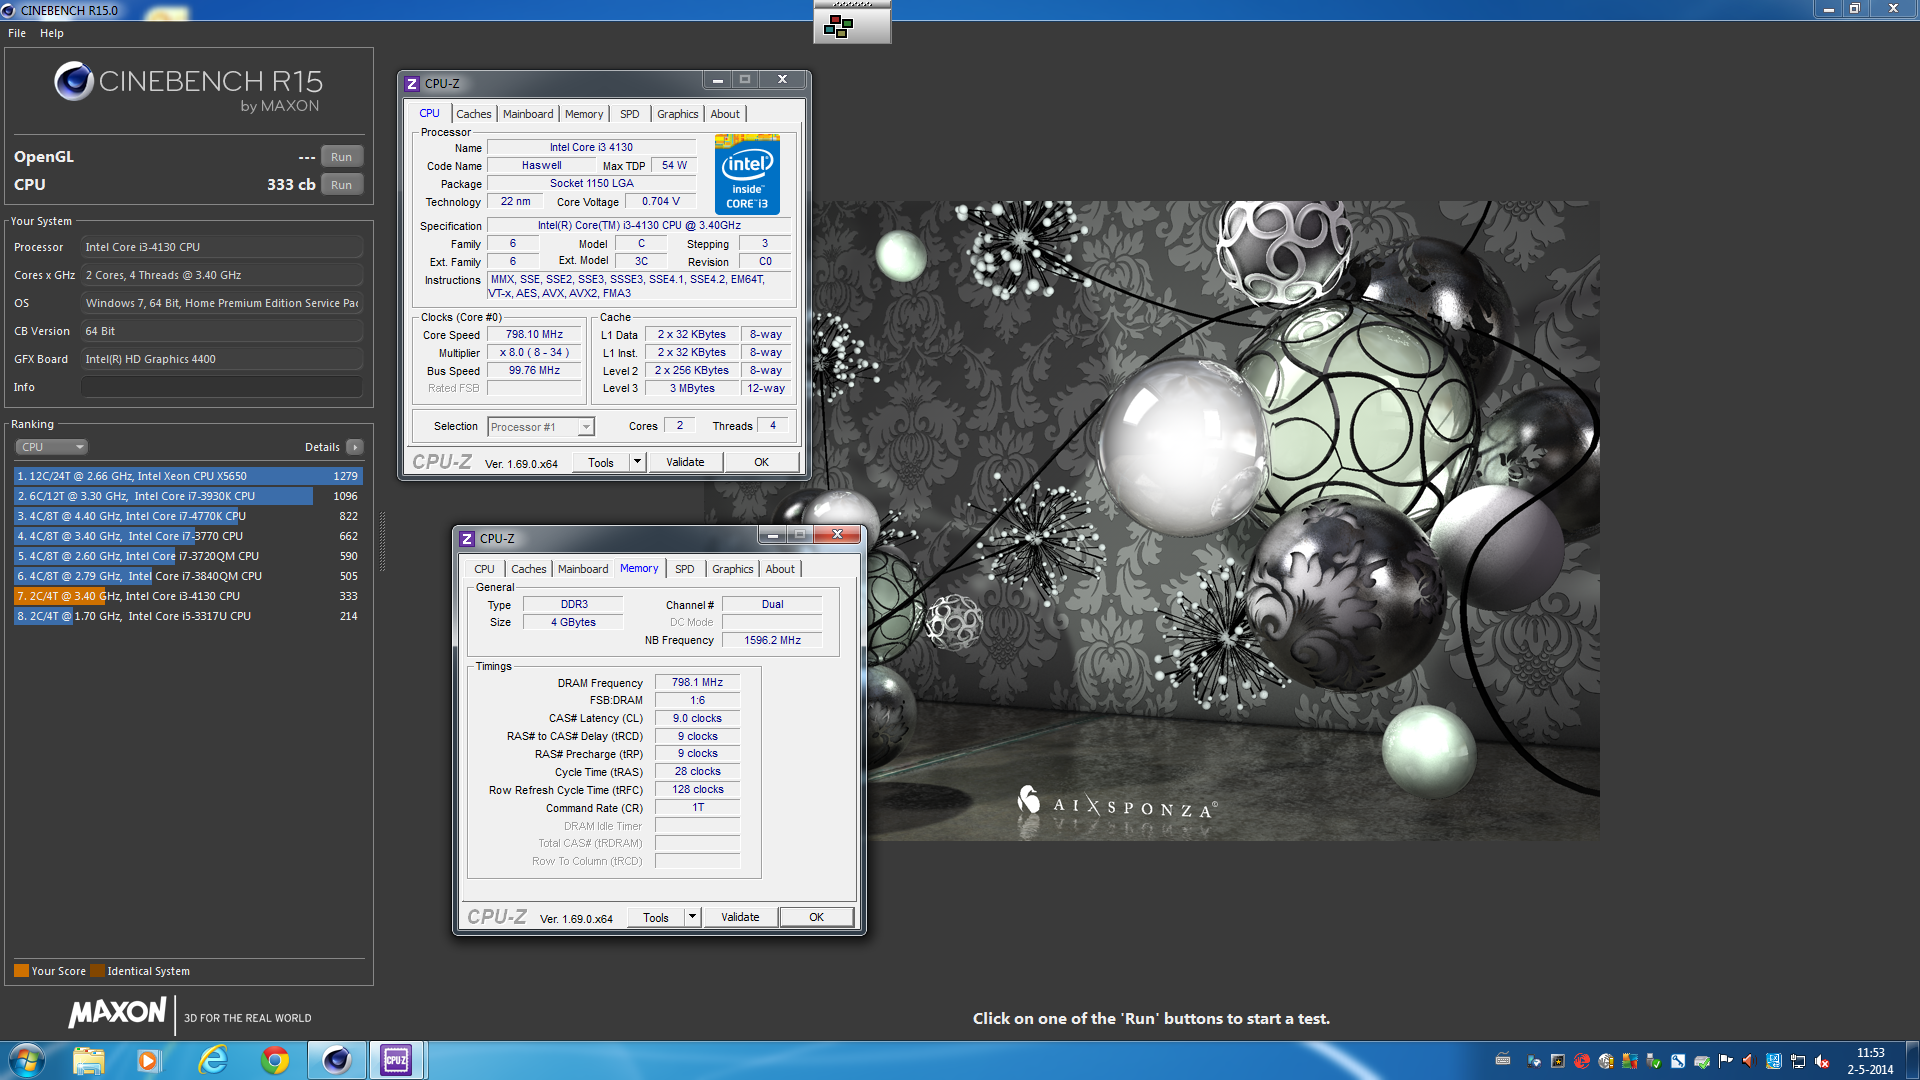Select ranking row Intel Core i7-3720QM CPU
The image size is (1920, 1080).
click(x=188, y=556)
